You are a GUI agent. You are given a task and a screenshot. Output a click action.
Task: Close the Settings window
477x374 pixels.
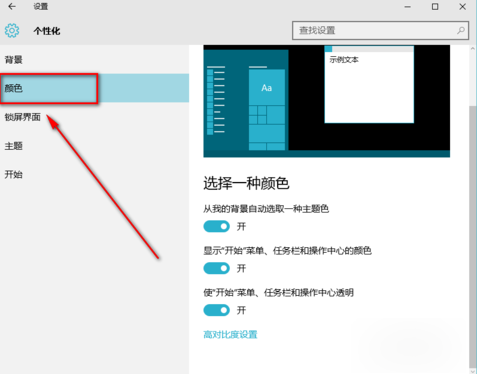pos(462,7)
